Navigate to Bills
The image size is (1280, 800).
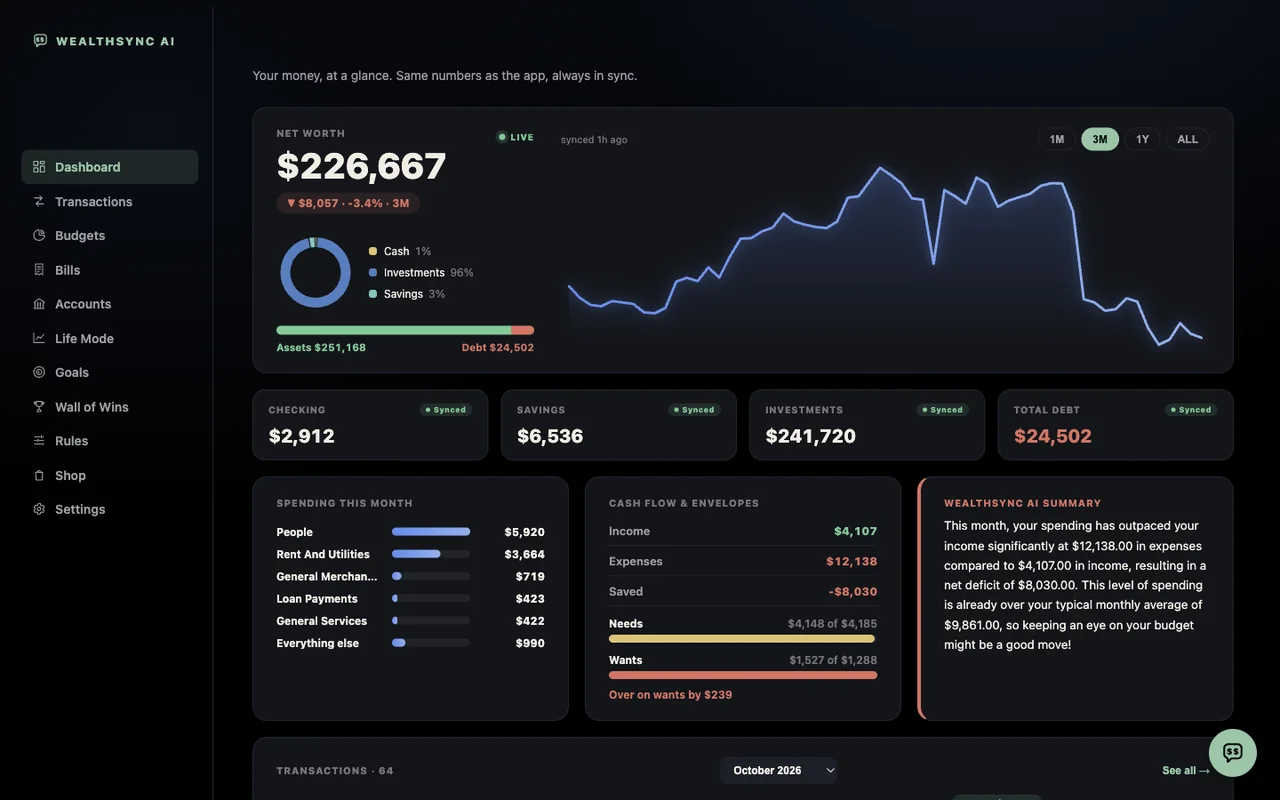pyautogui.click(x=110, y=270)
